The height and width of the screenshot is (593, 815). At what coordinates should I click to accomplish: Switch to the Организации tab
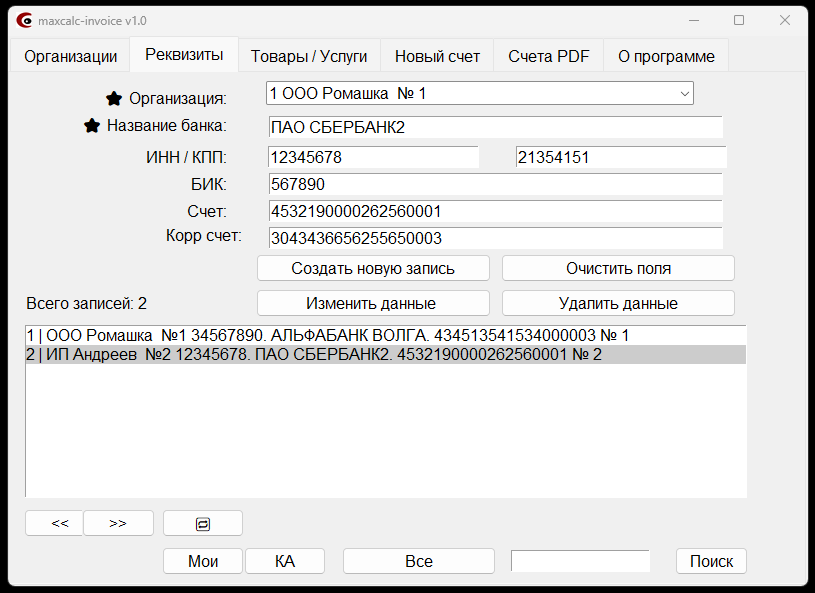point(71,56)
